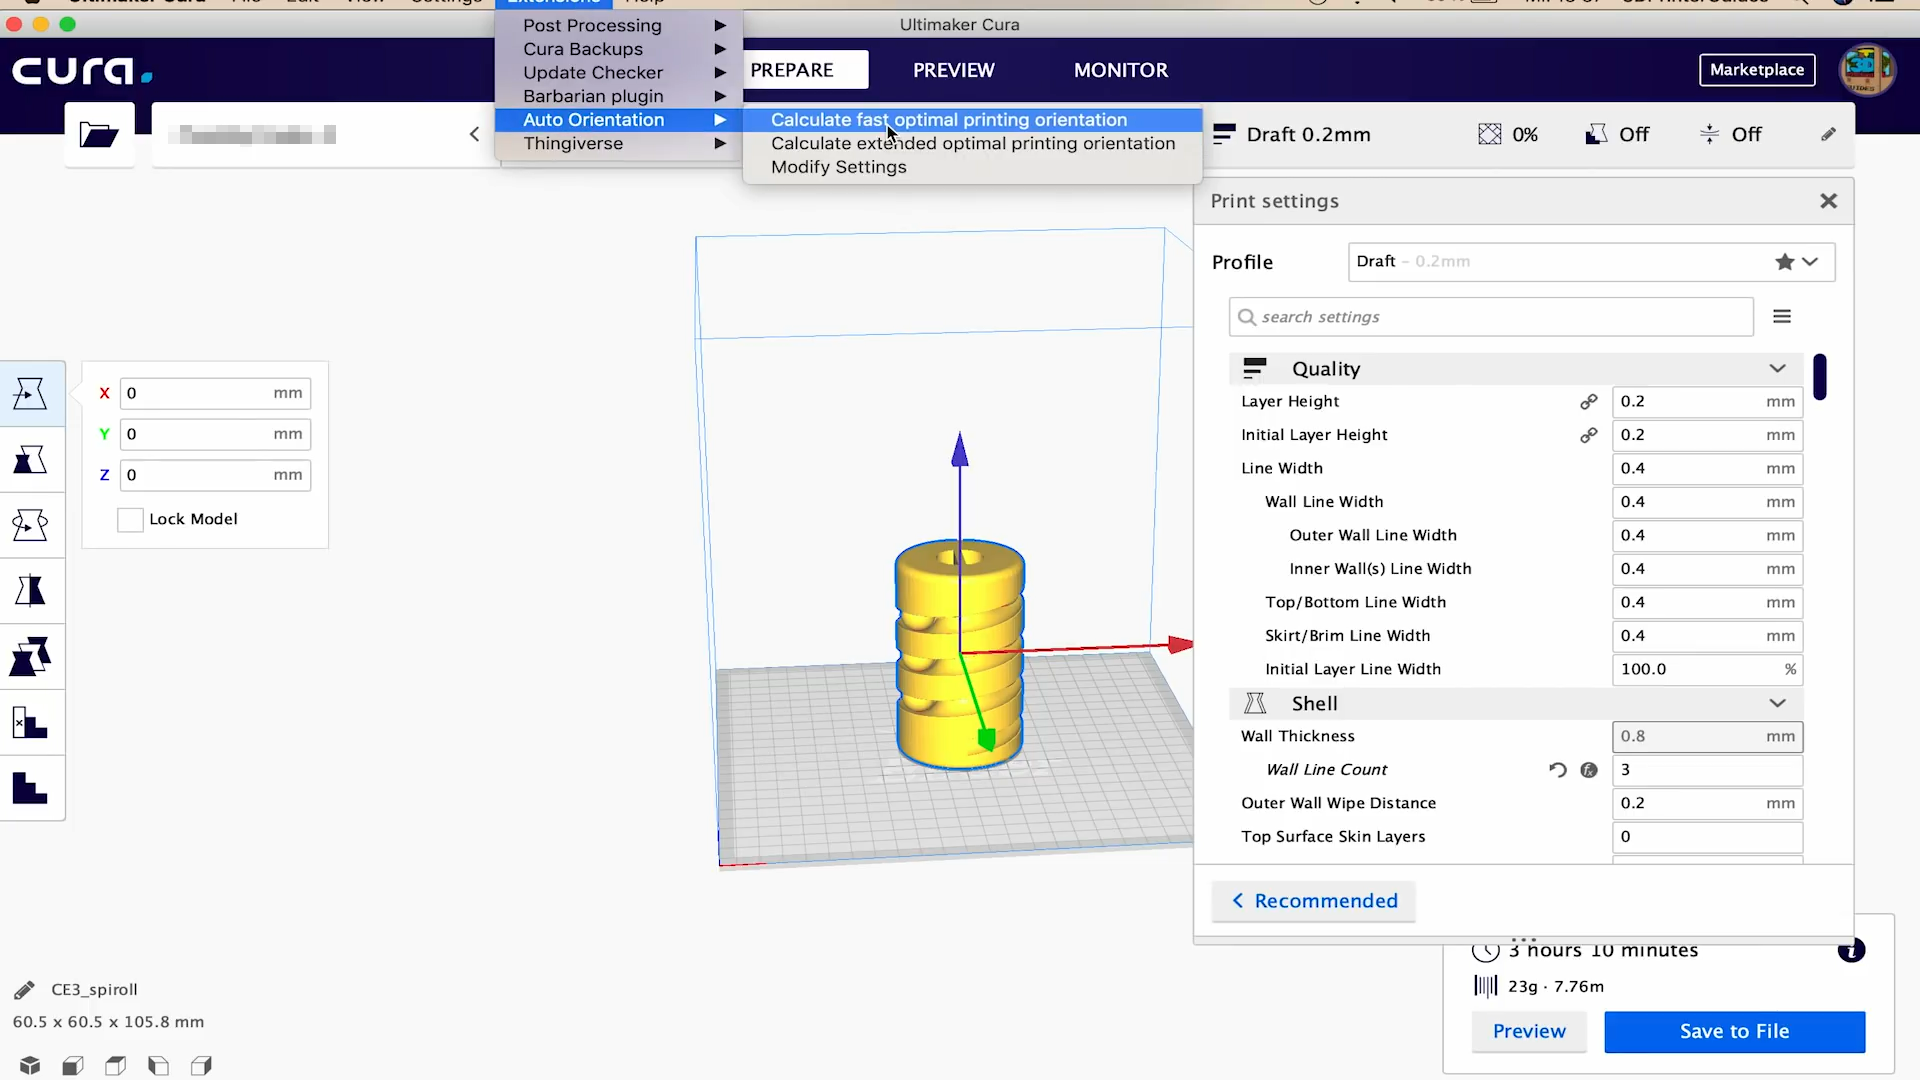Click the last left-toolbar plugin tool icon
The image size is (1920, 1080).
pyautogui.click(x=30, y=788)
